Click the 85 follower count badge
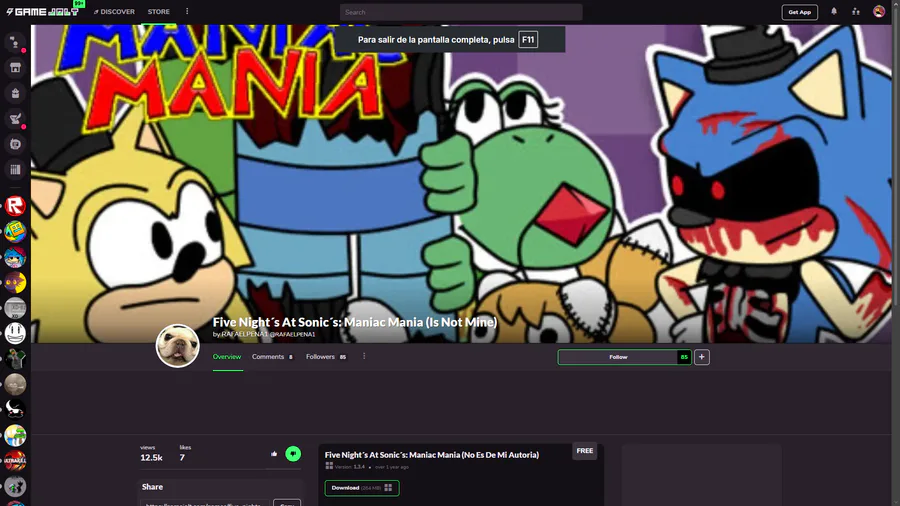This screenshot has width=900, height=506. (x=684, y=357)
